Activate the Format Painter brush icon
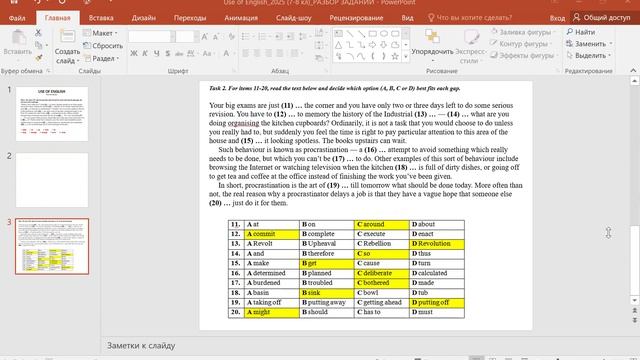This screenshot has width=640, height=360. pyautogui.click(x=39, y=58)
